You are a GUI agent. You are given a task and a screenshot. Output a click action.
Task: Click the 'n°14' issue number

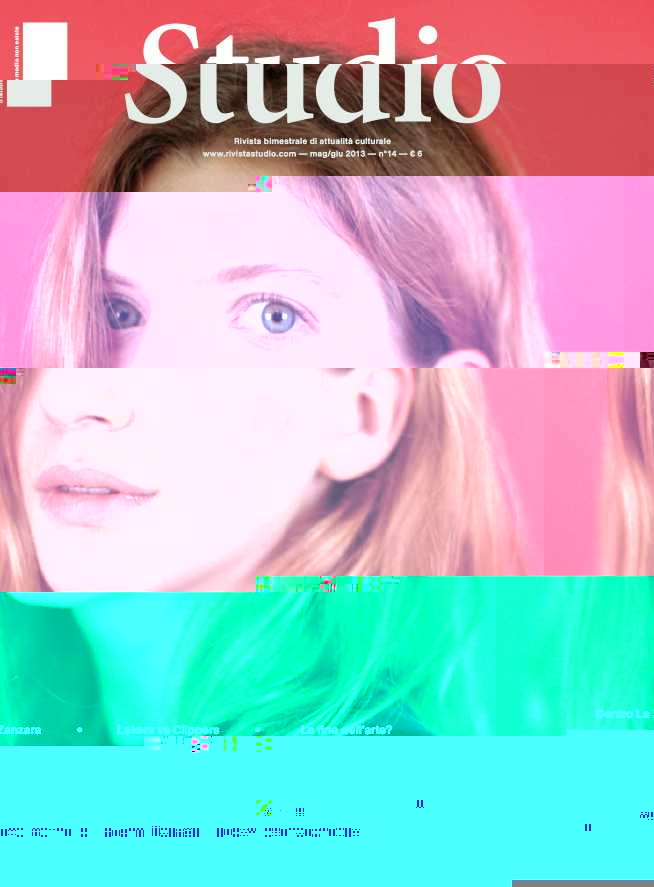[388, 154]
